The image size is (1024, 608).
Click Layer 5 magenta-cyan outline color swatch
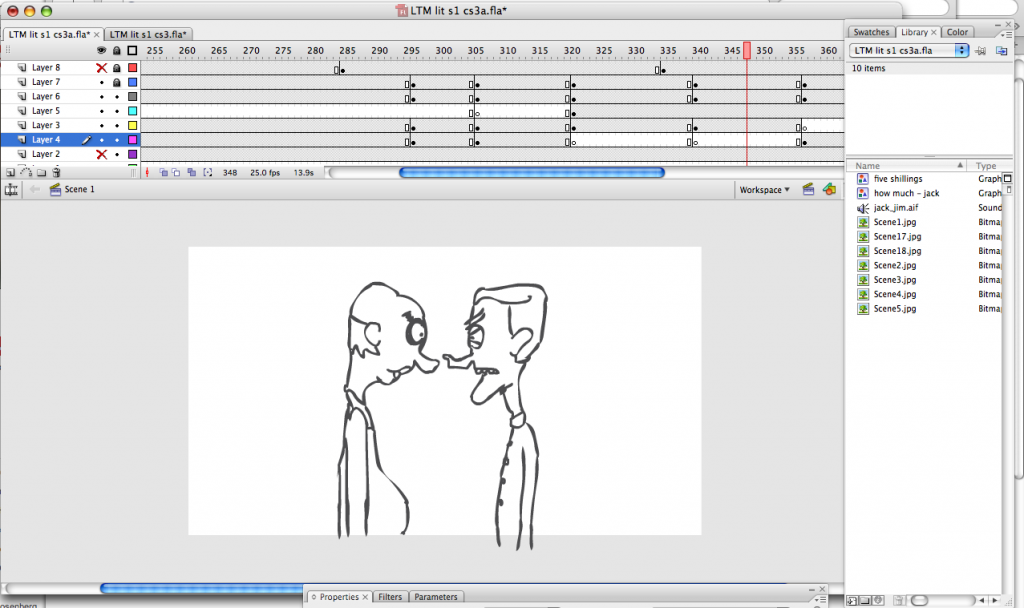pos(132,111)
